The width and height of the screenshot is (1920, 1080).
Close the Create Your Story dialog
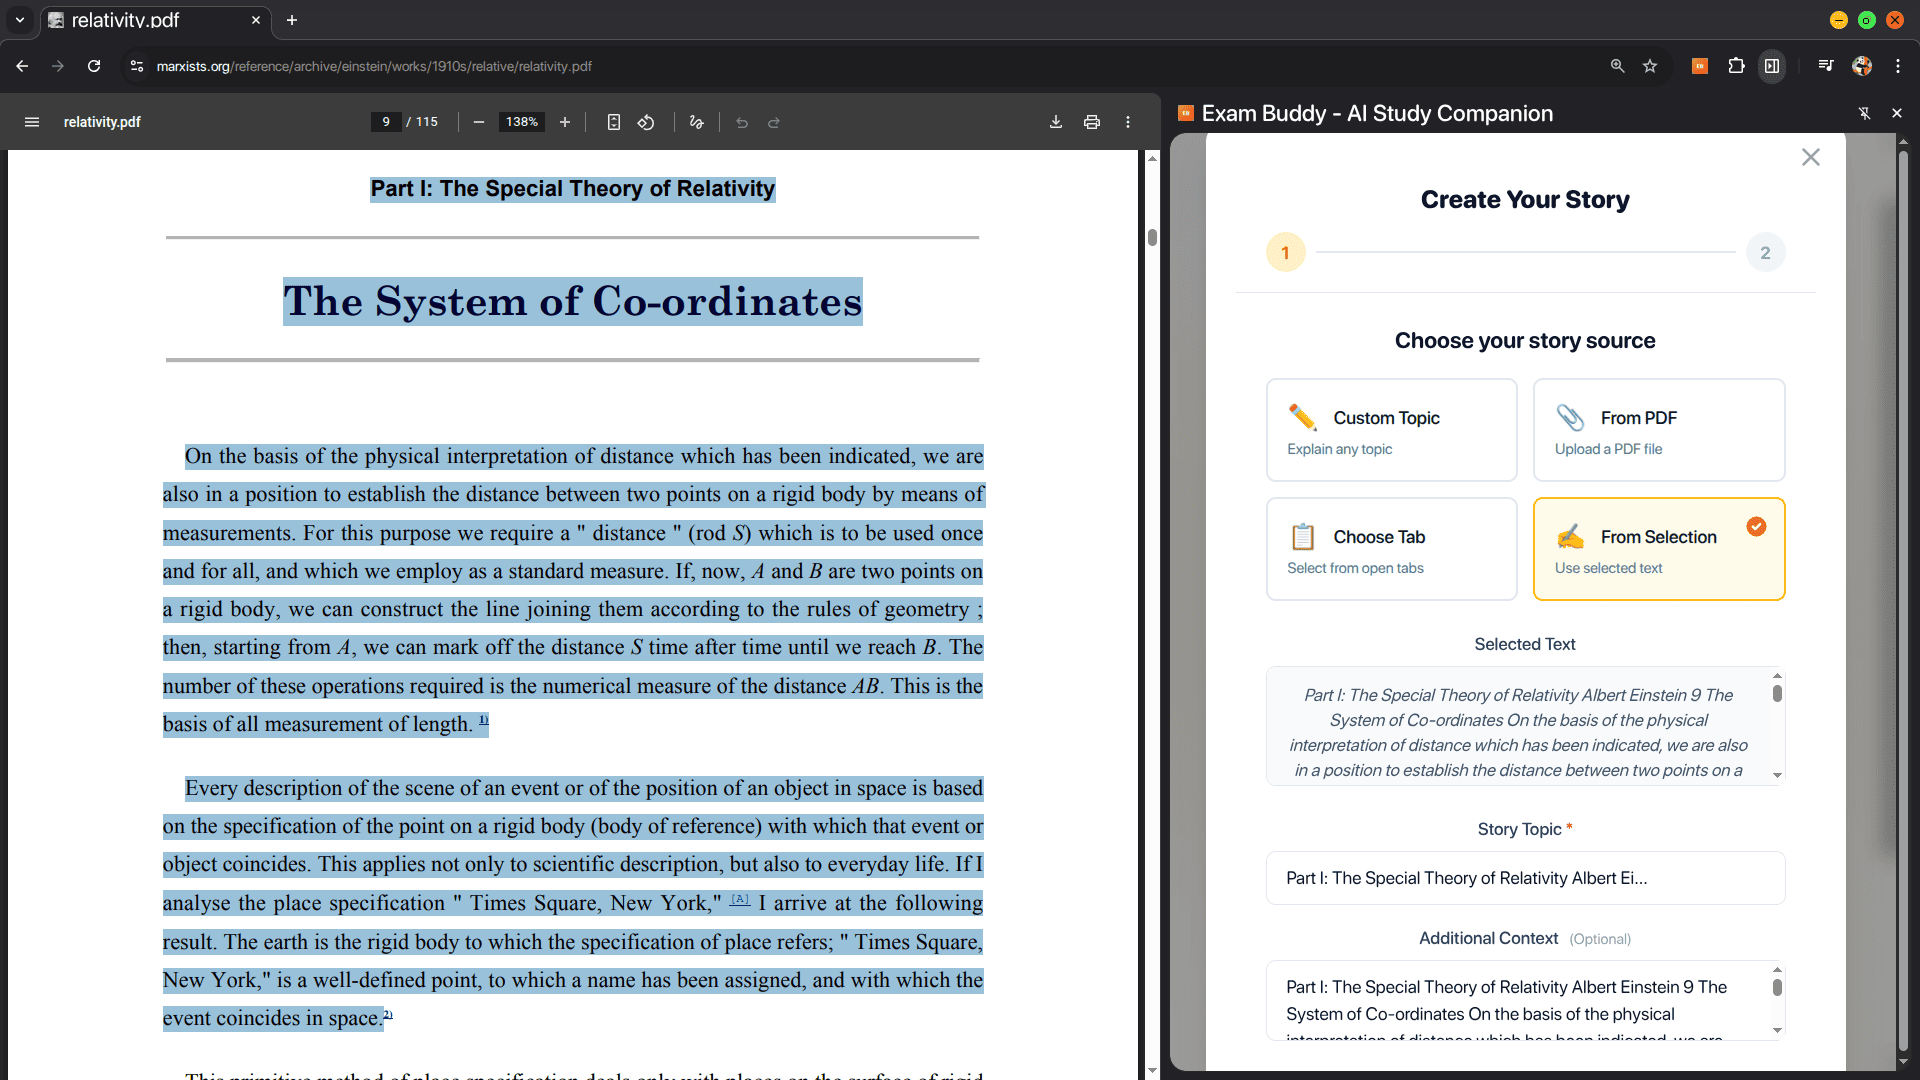click(x=1810, y=157)
